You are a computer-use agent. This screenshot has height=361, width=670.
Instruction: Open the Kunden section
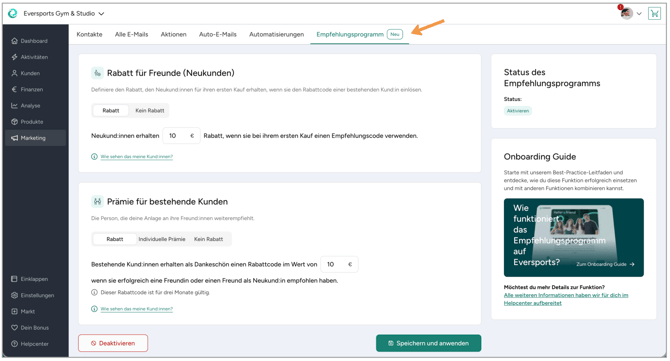click(26, 73)
